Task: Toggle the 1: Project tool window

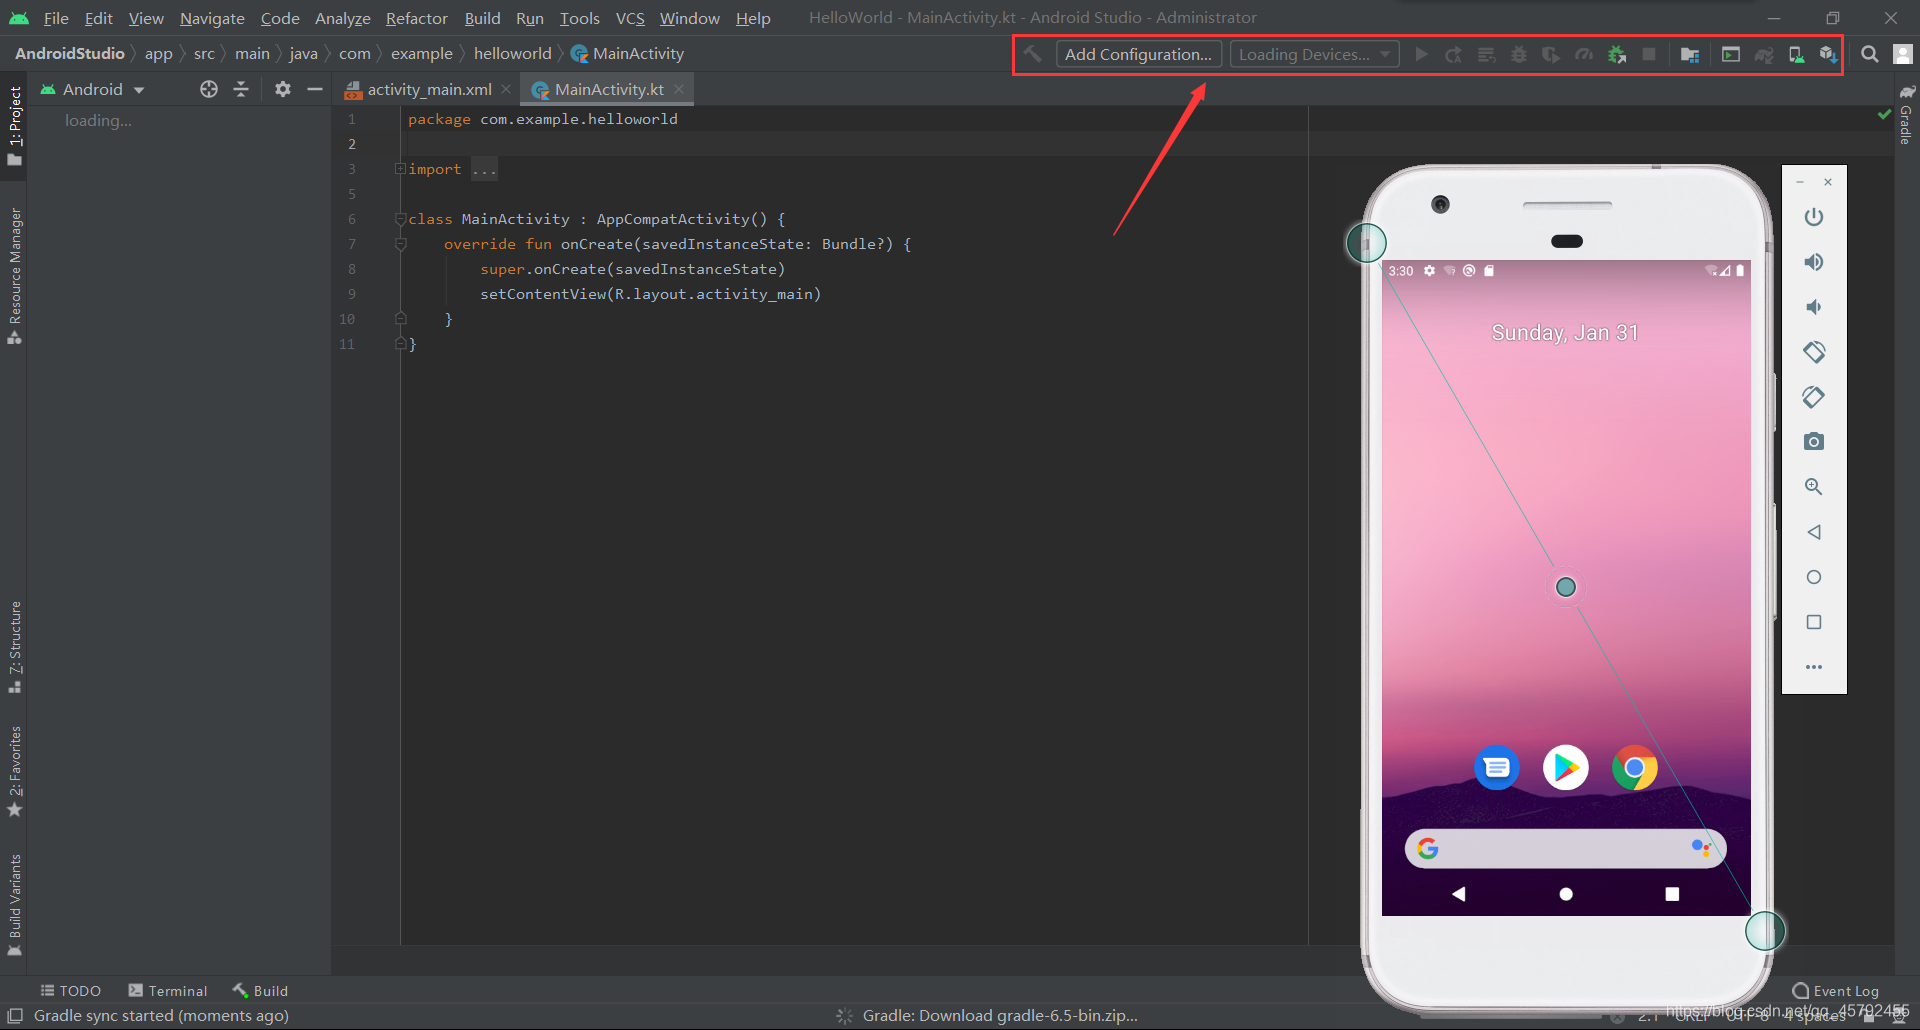Action: click(14, 126)
